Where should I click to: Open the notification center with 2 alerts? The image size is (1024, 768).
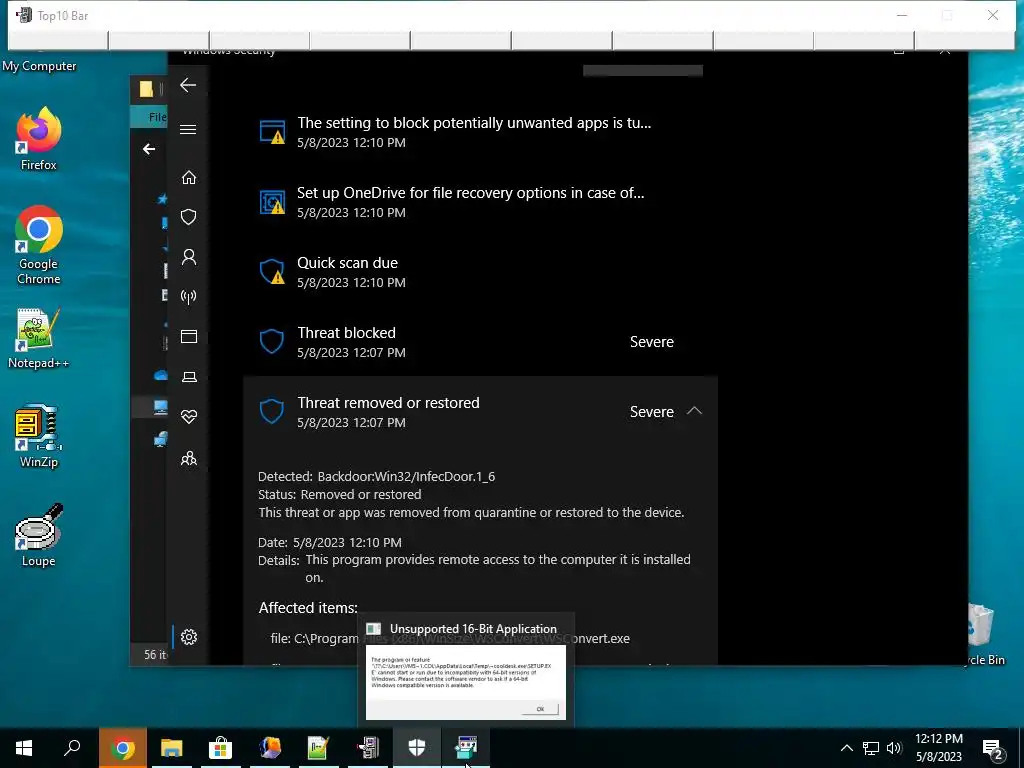(x=993, y=750)
